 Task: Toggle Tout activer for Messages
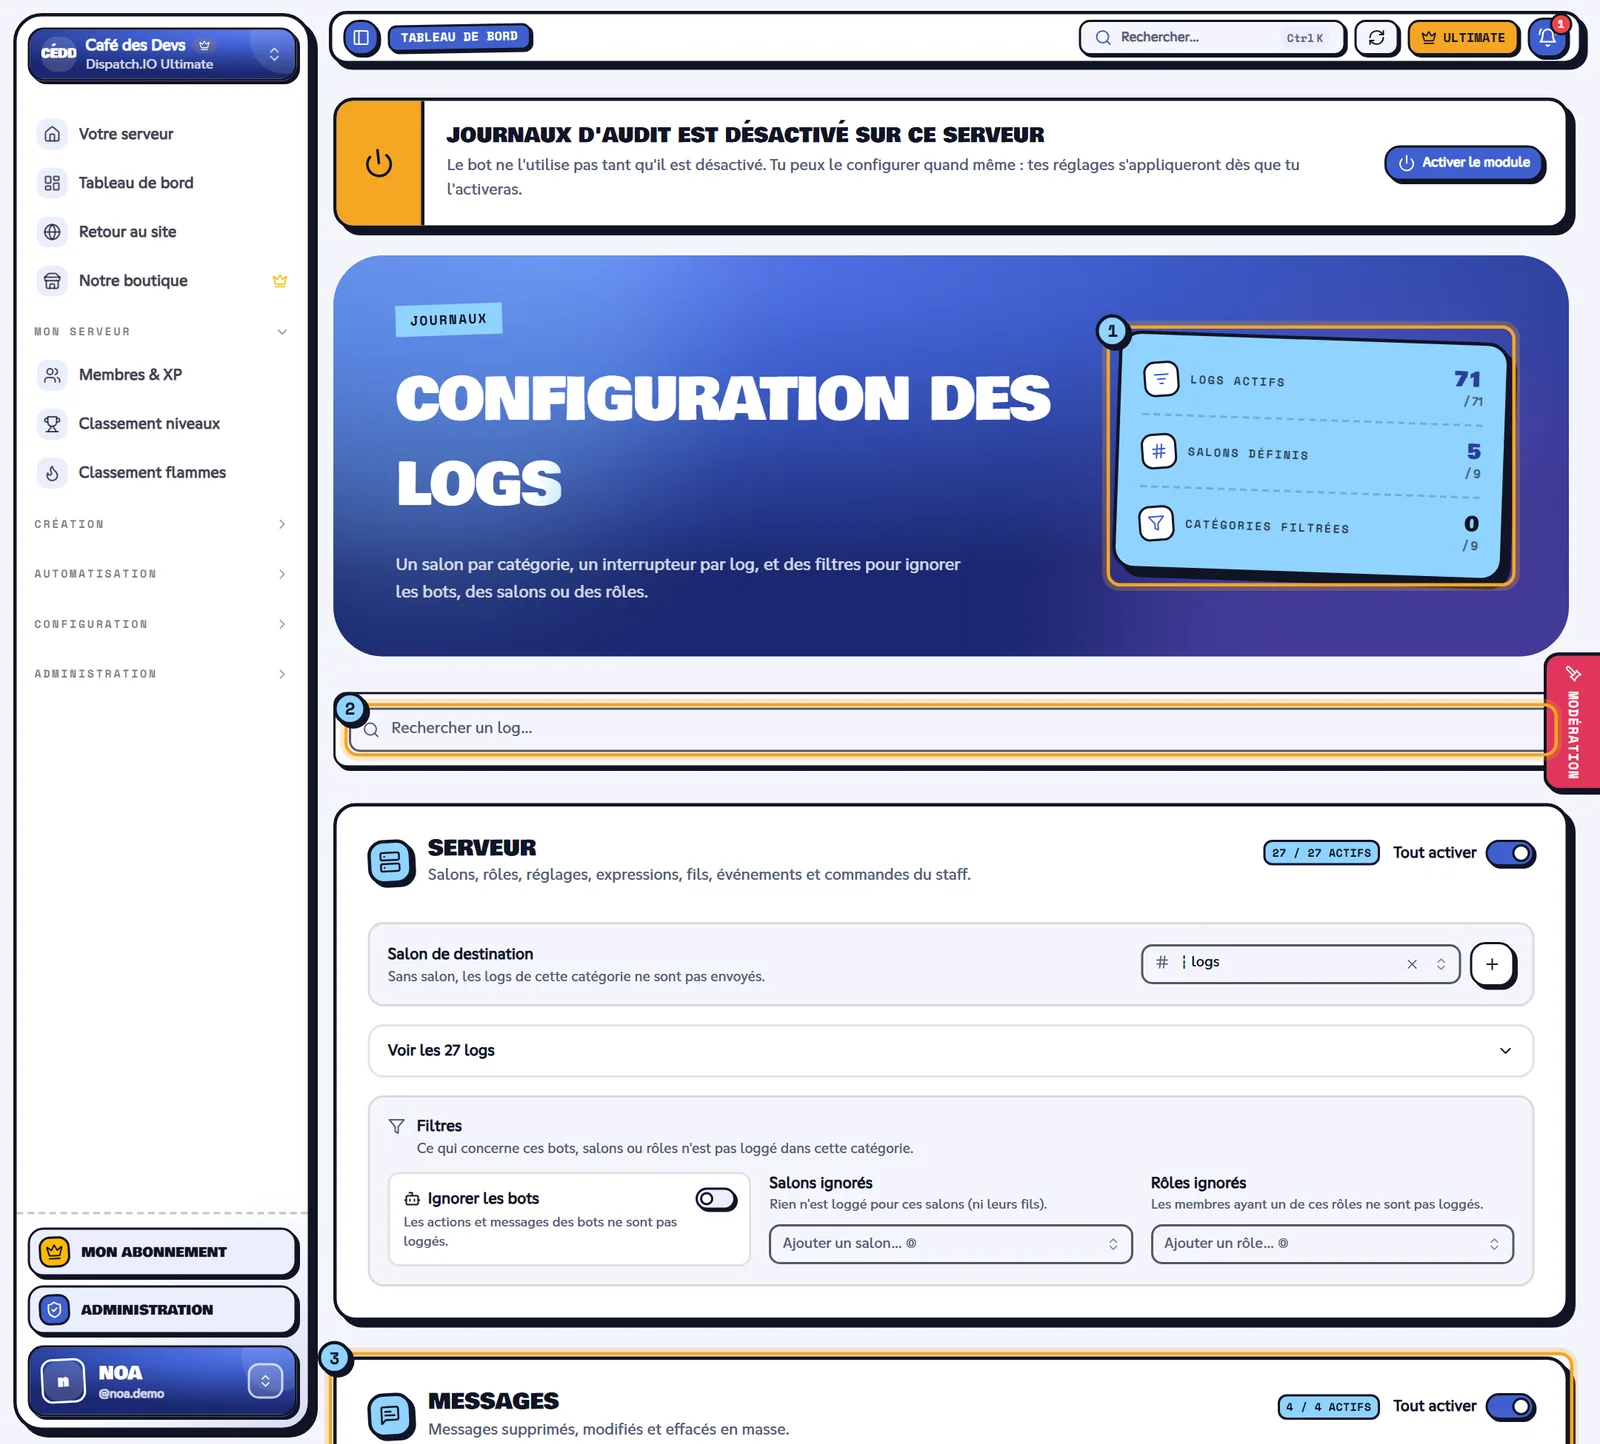tap(1510, 1407)
